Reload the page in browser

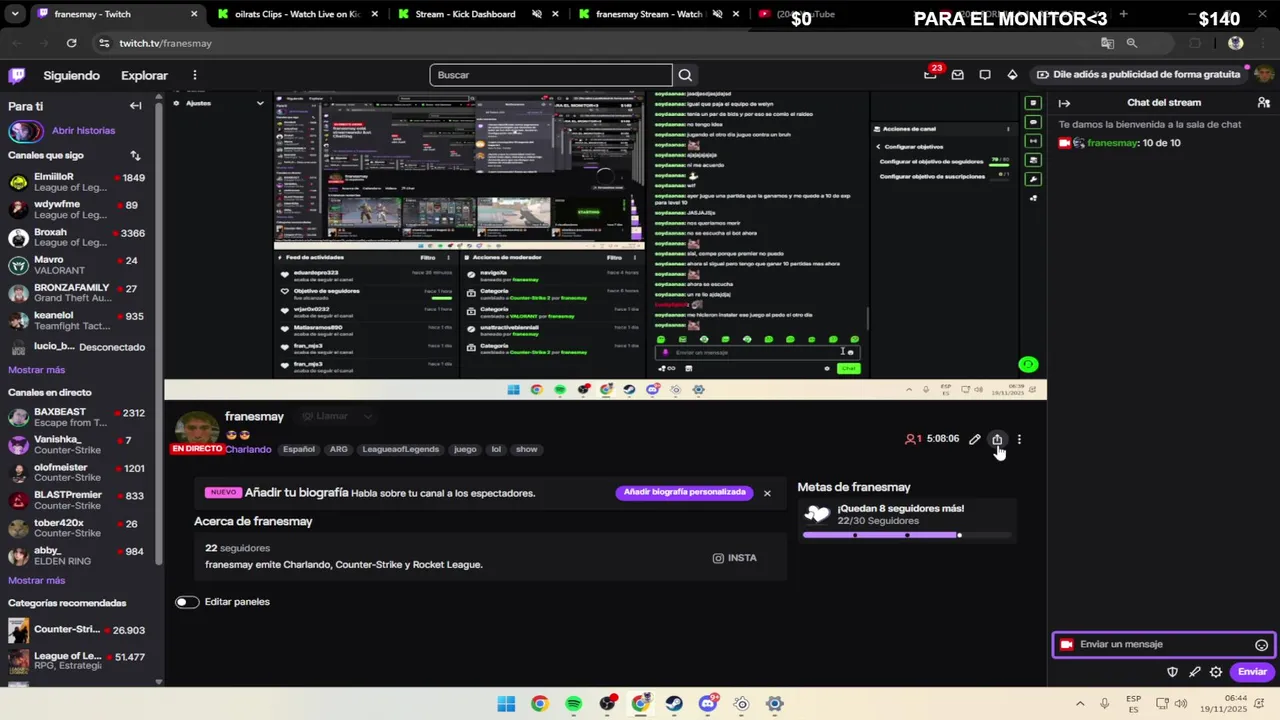pos(71,43)
